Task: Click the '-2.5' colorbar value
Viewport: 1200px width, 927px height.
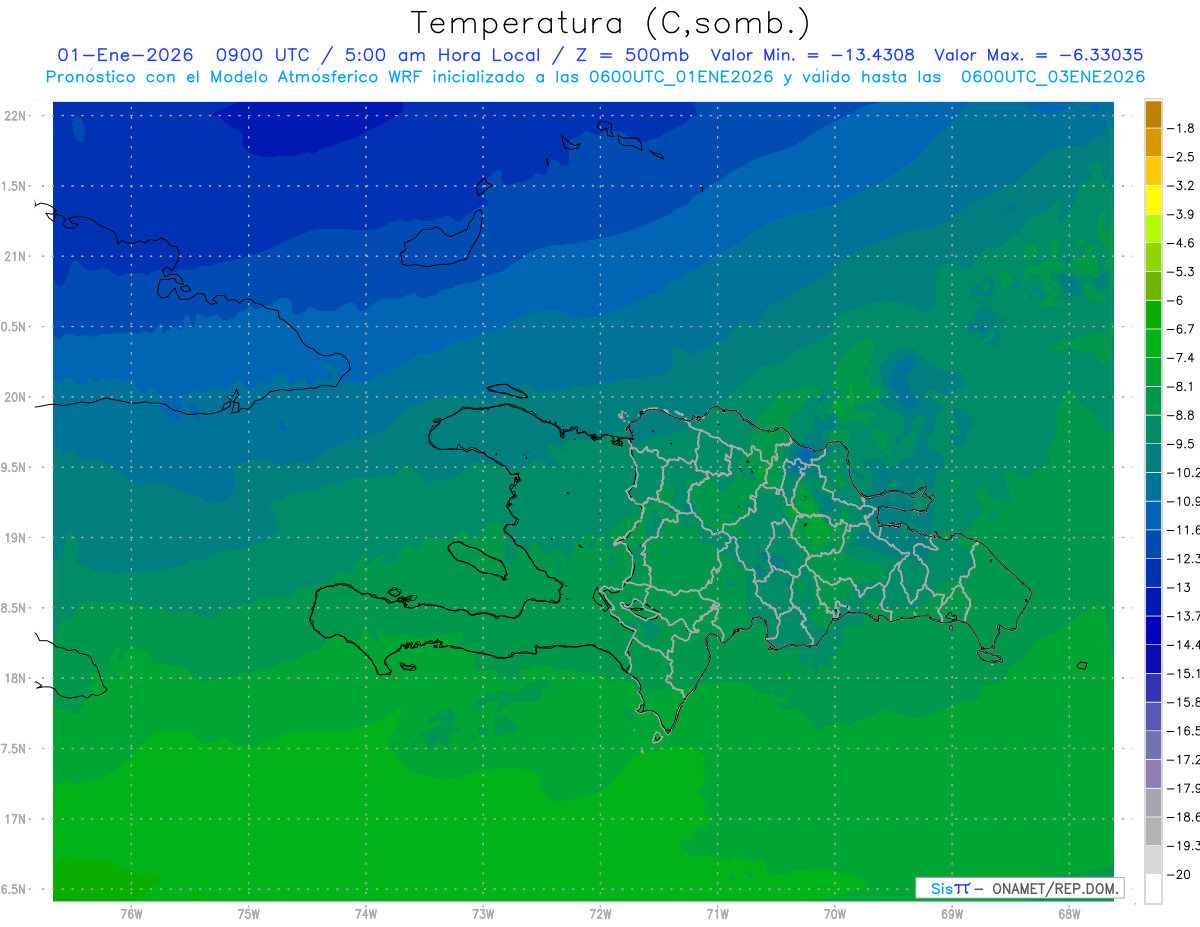Action: (x=1182, y=157)
